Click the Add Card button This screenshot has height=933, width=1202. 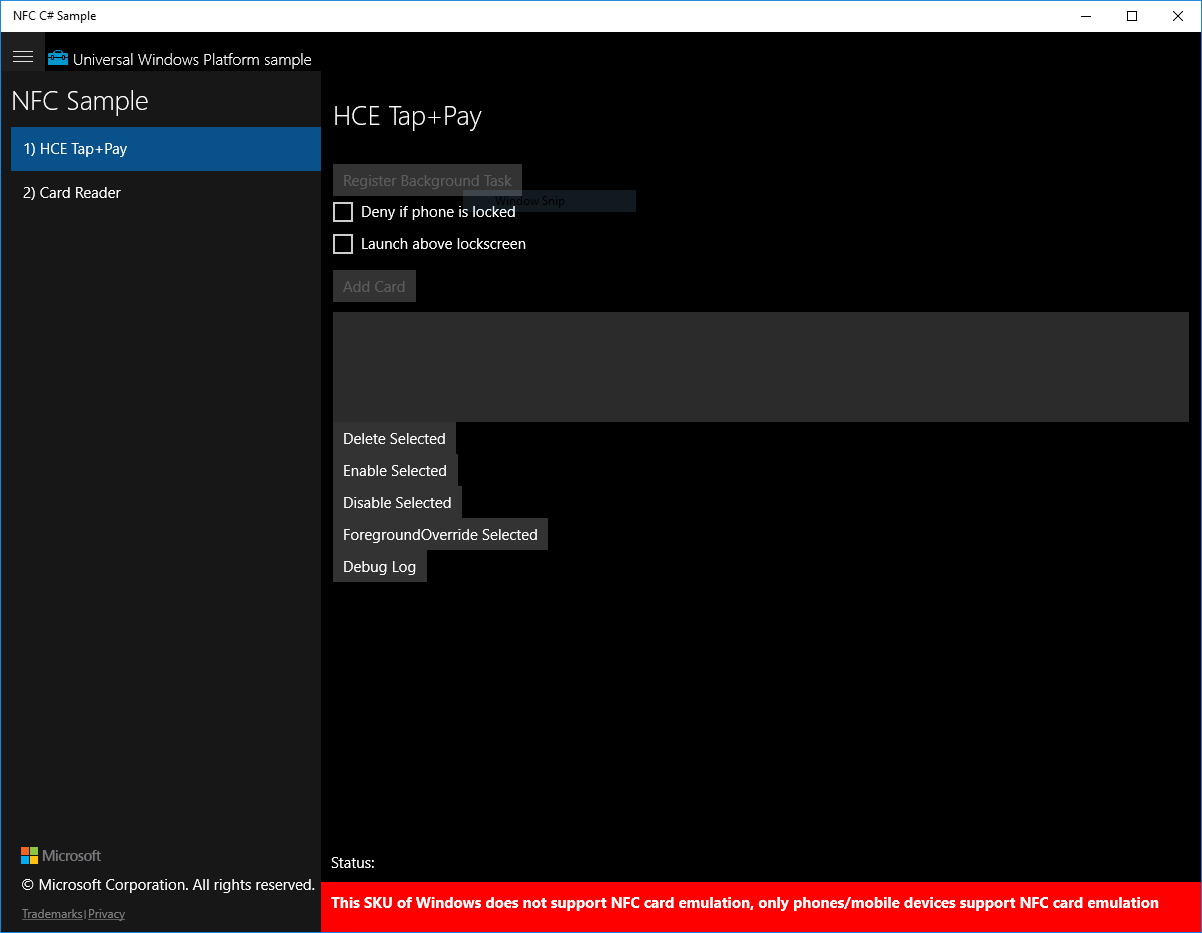373,286
